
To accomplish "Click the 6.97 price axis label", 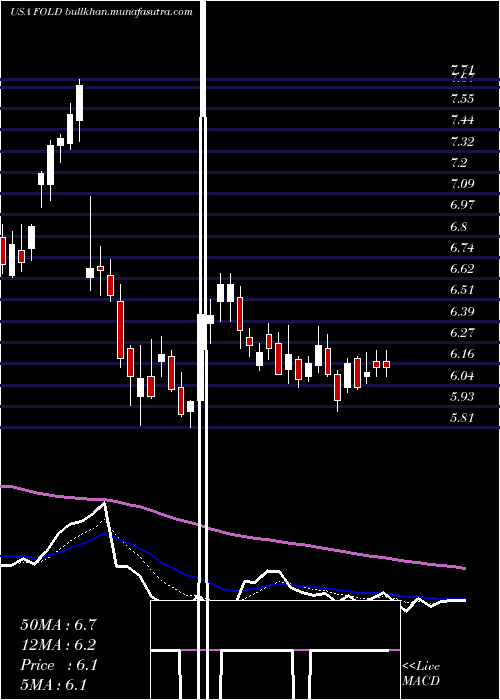I will point(462,205).
